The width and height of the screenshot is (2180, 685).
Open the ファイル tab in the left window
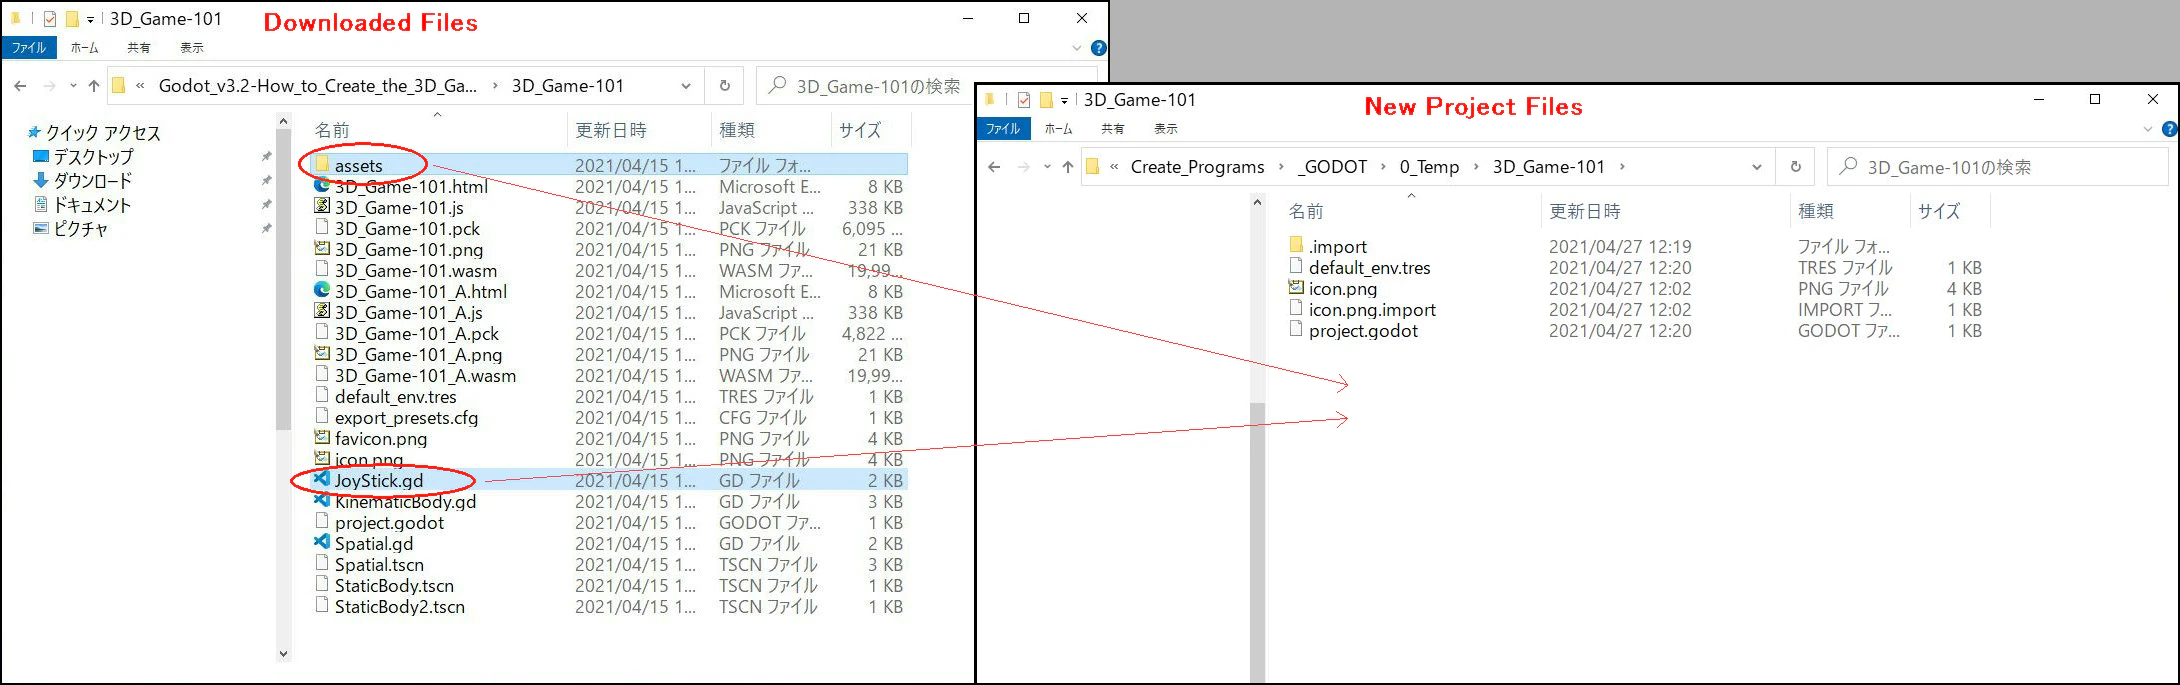(x=29, y=47)
